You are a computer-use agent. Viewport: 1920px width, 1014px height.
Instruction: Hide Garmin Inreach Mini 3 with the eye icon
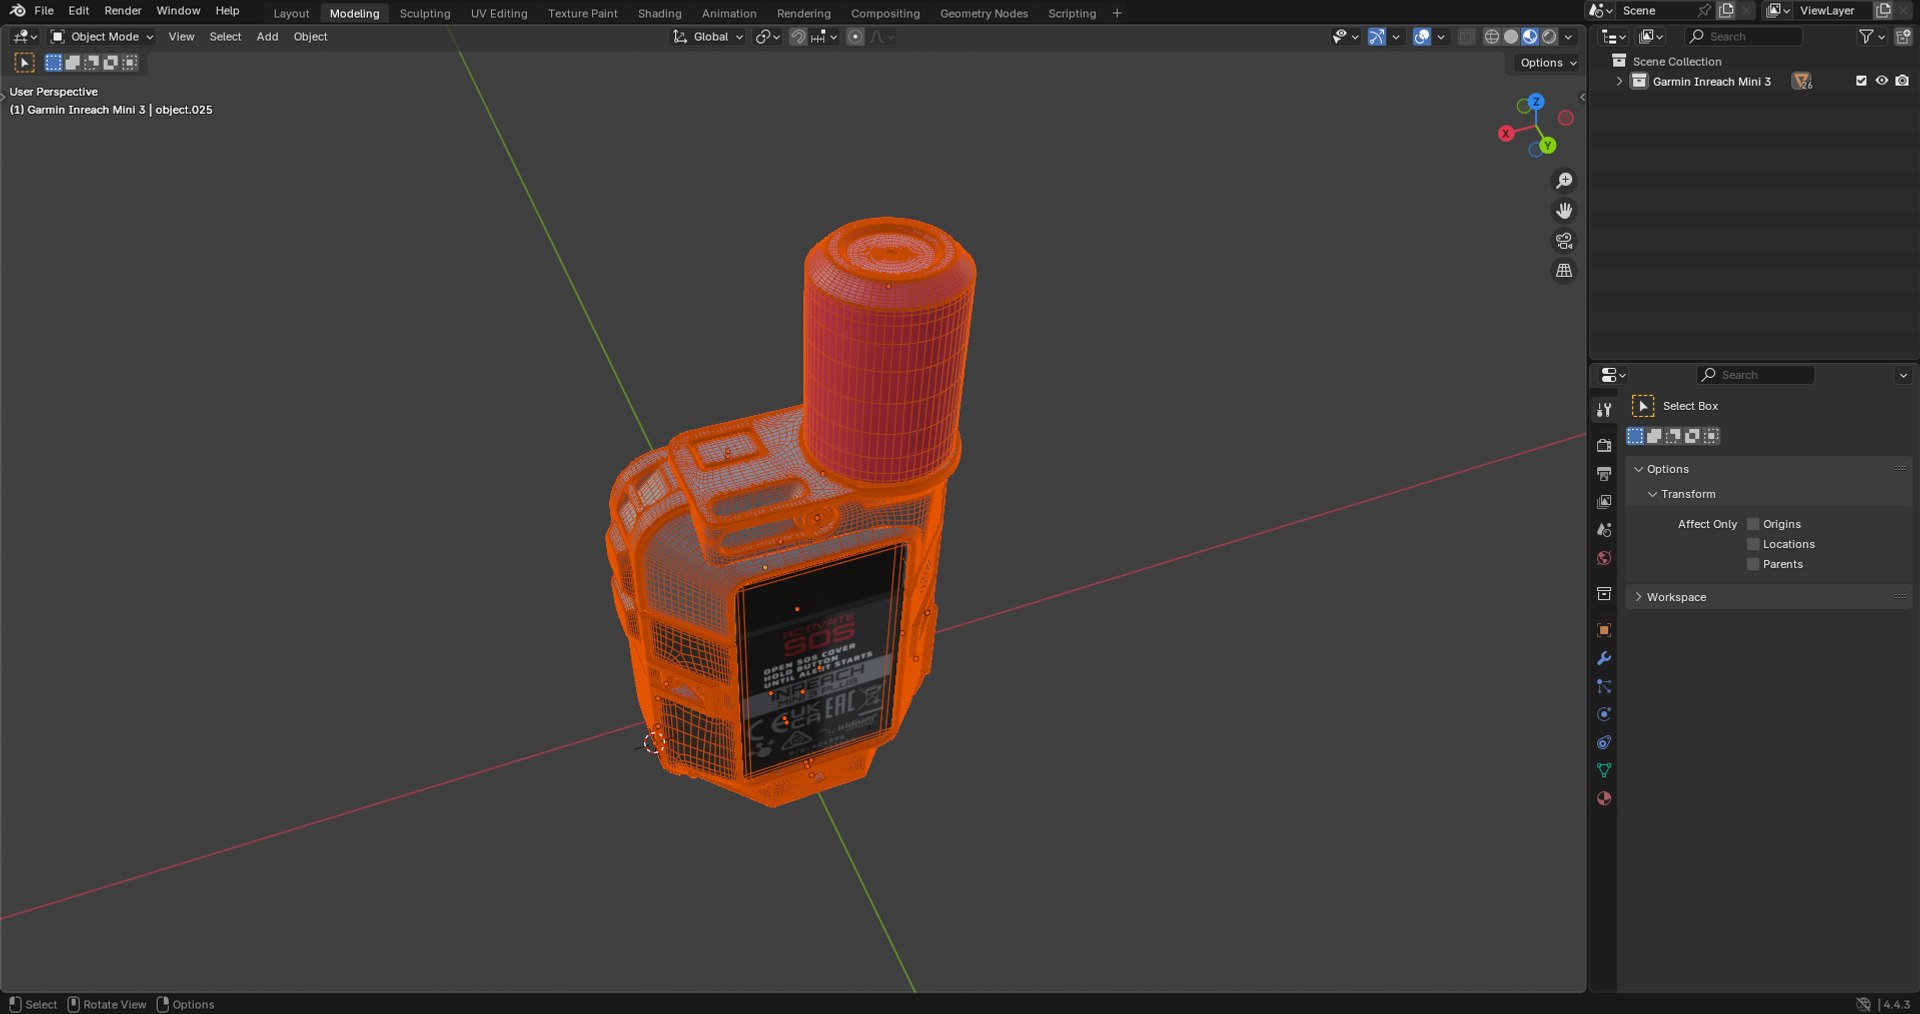(x=1881, y=81)
